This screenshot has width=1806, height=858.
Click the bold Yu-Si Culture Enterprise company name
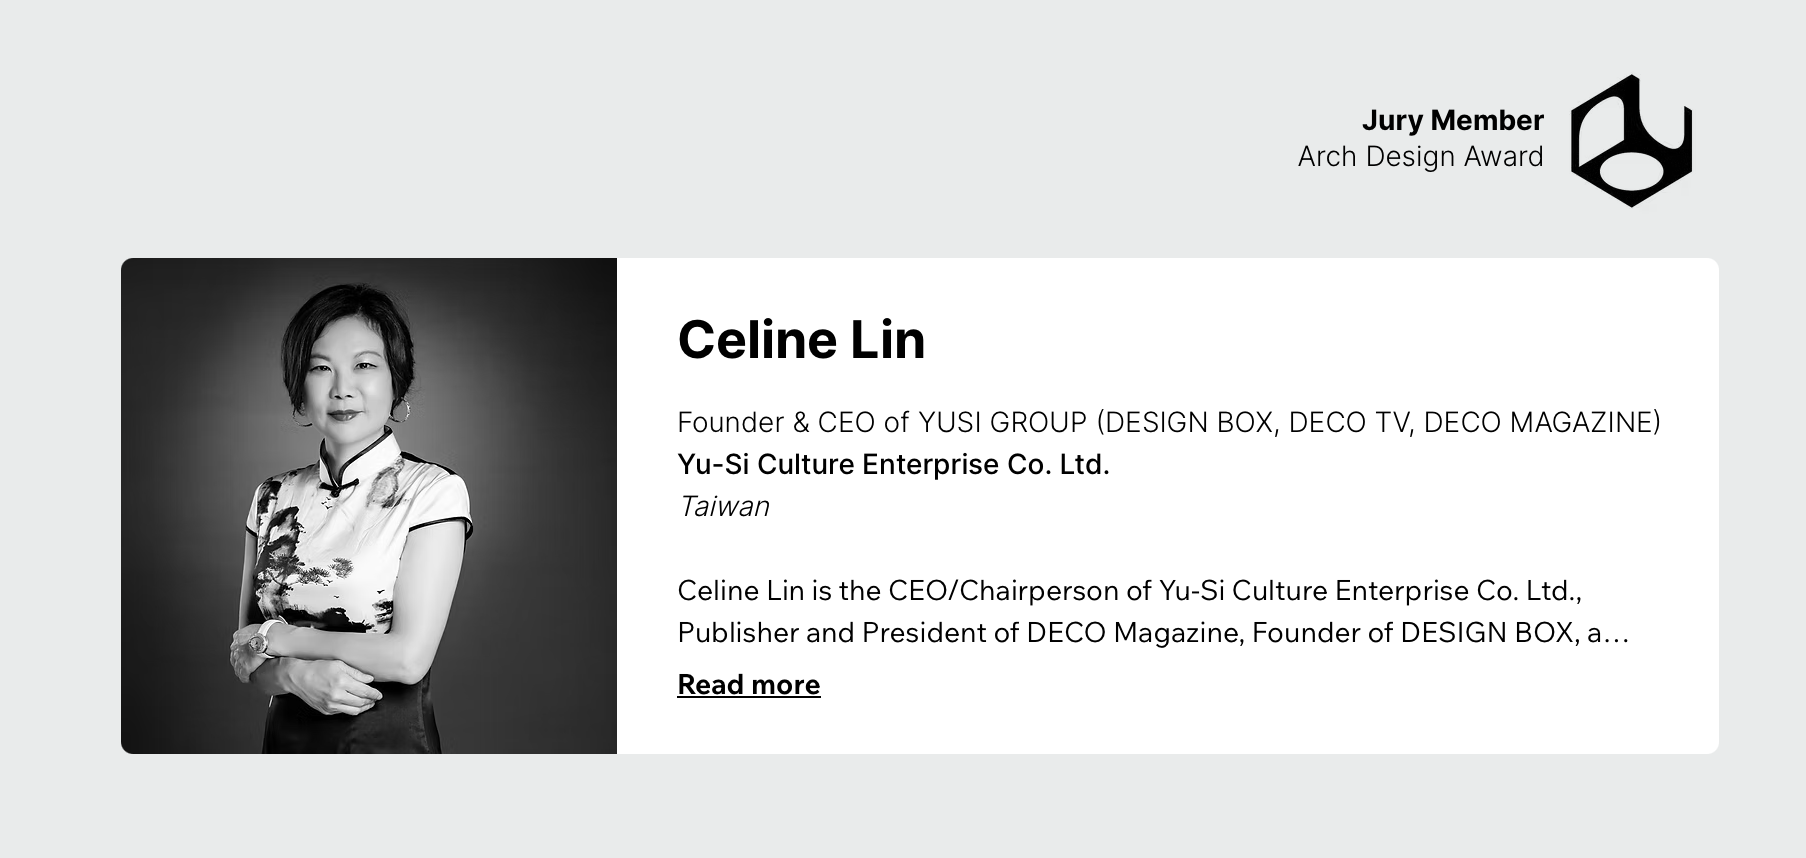point(893,465)
